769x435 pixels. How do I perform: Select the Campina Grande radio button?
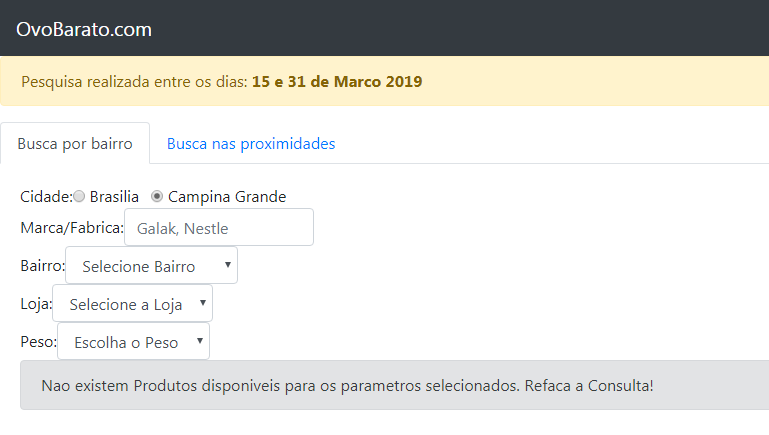(x=156, y=196)
